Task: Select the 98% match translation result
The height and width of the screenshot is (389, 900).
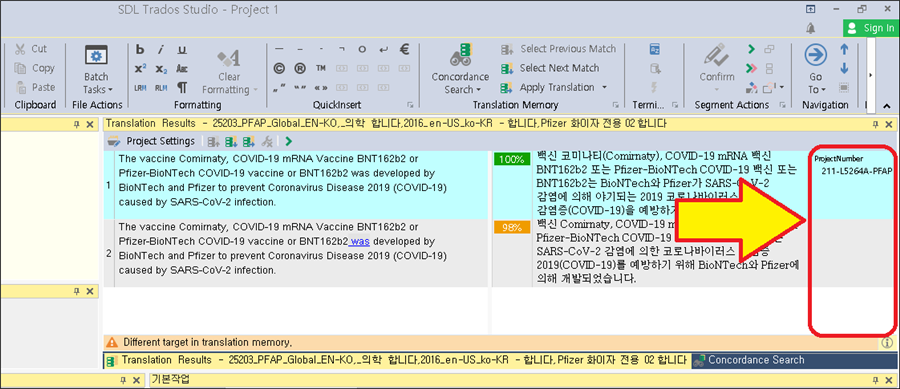Action: click(x=511, y=228)
